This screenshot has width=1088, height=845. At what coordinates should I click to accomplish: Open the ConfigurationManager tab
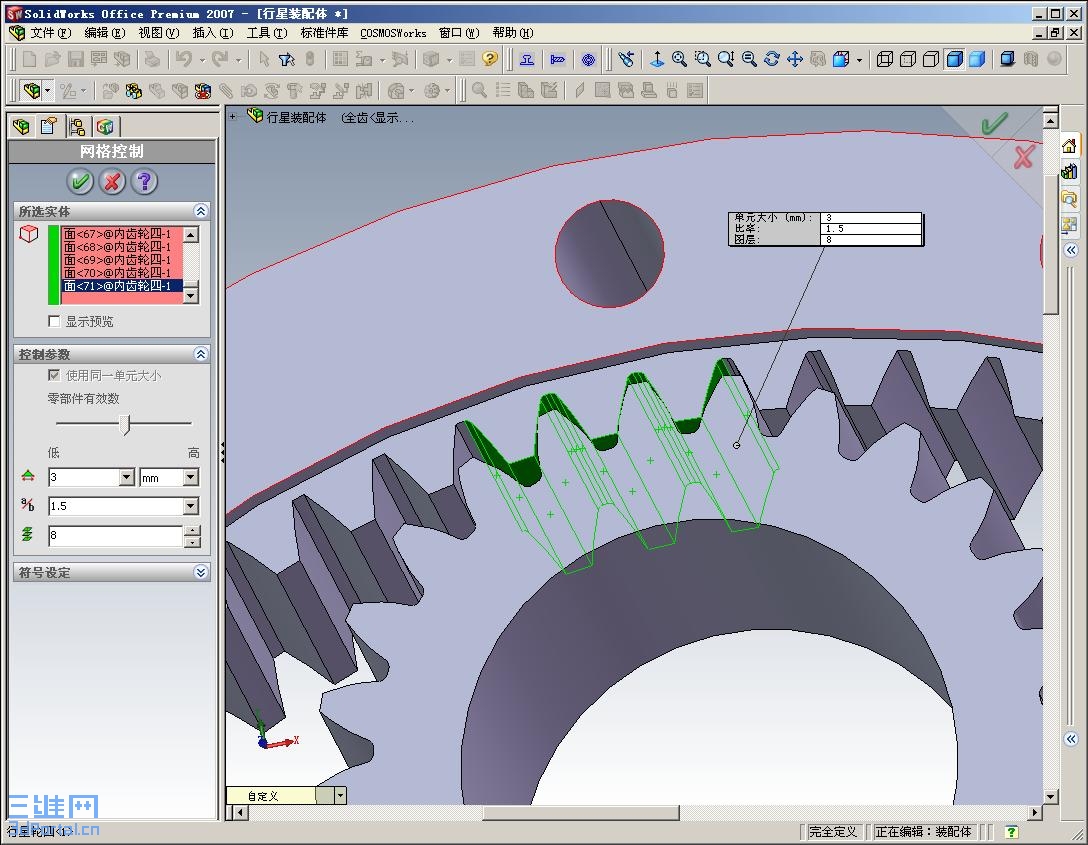click(77, 126)
